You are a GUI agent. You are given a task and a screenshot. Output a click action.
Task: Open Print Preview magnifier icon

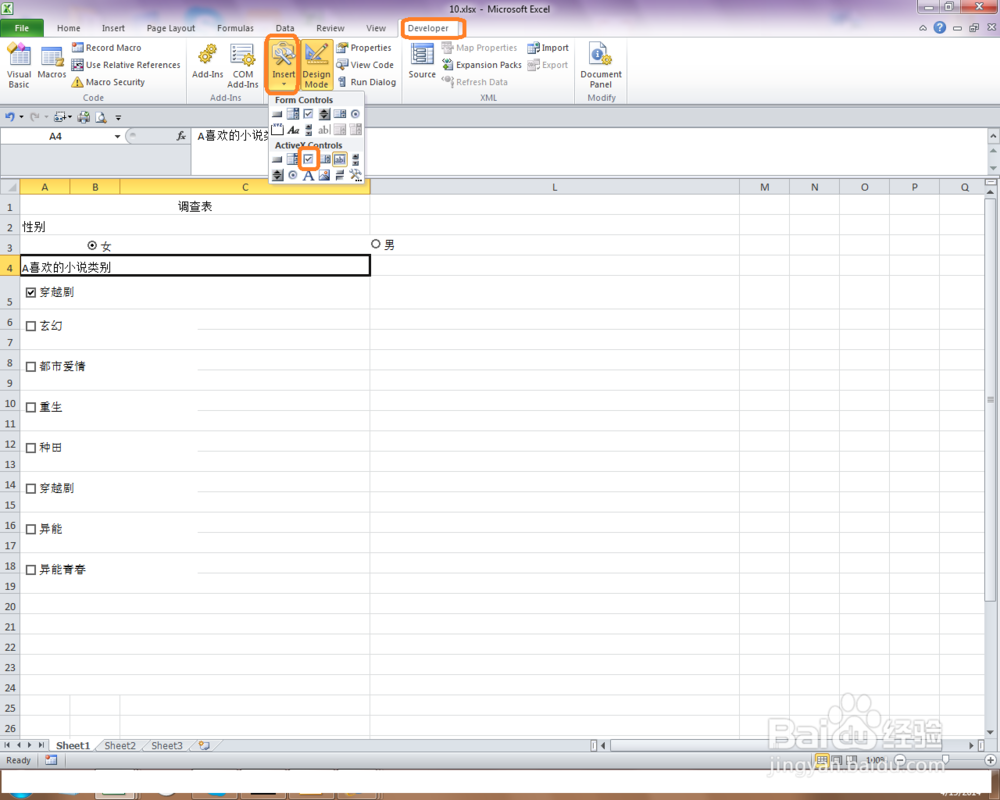[x=101, y=117]
